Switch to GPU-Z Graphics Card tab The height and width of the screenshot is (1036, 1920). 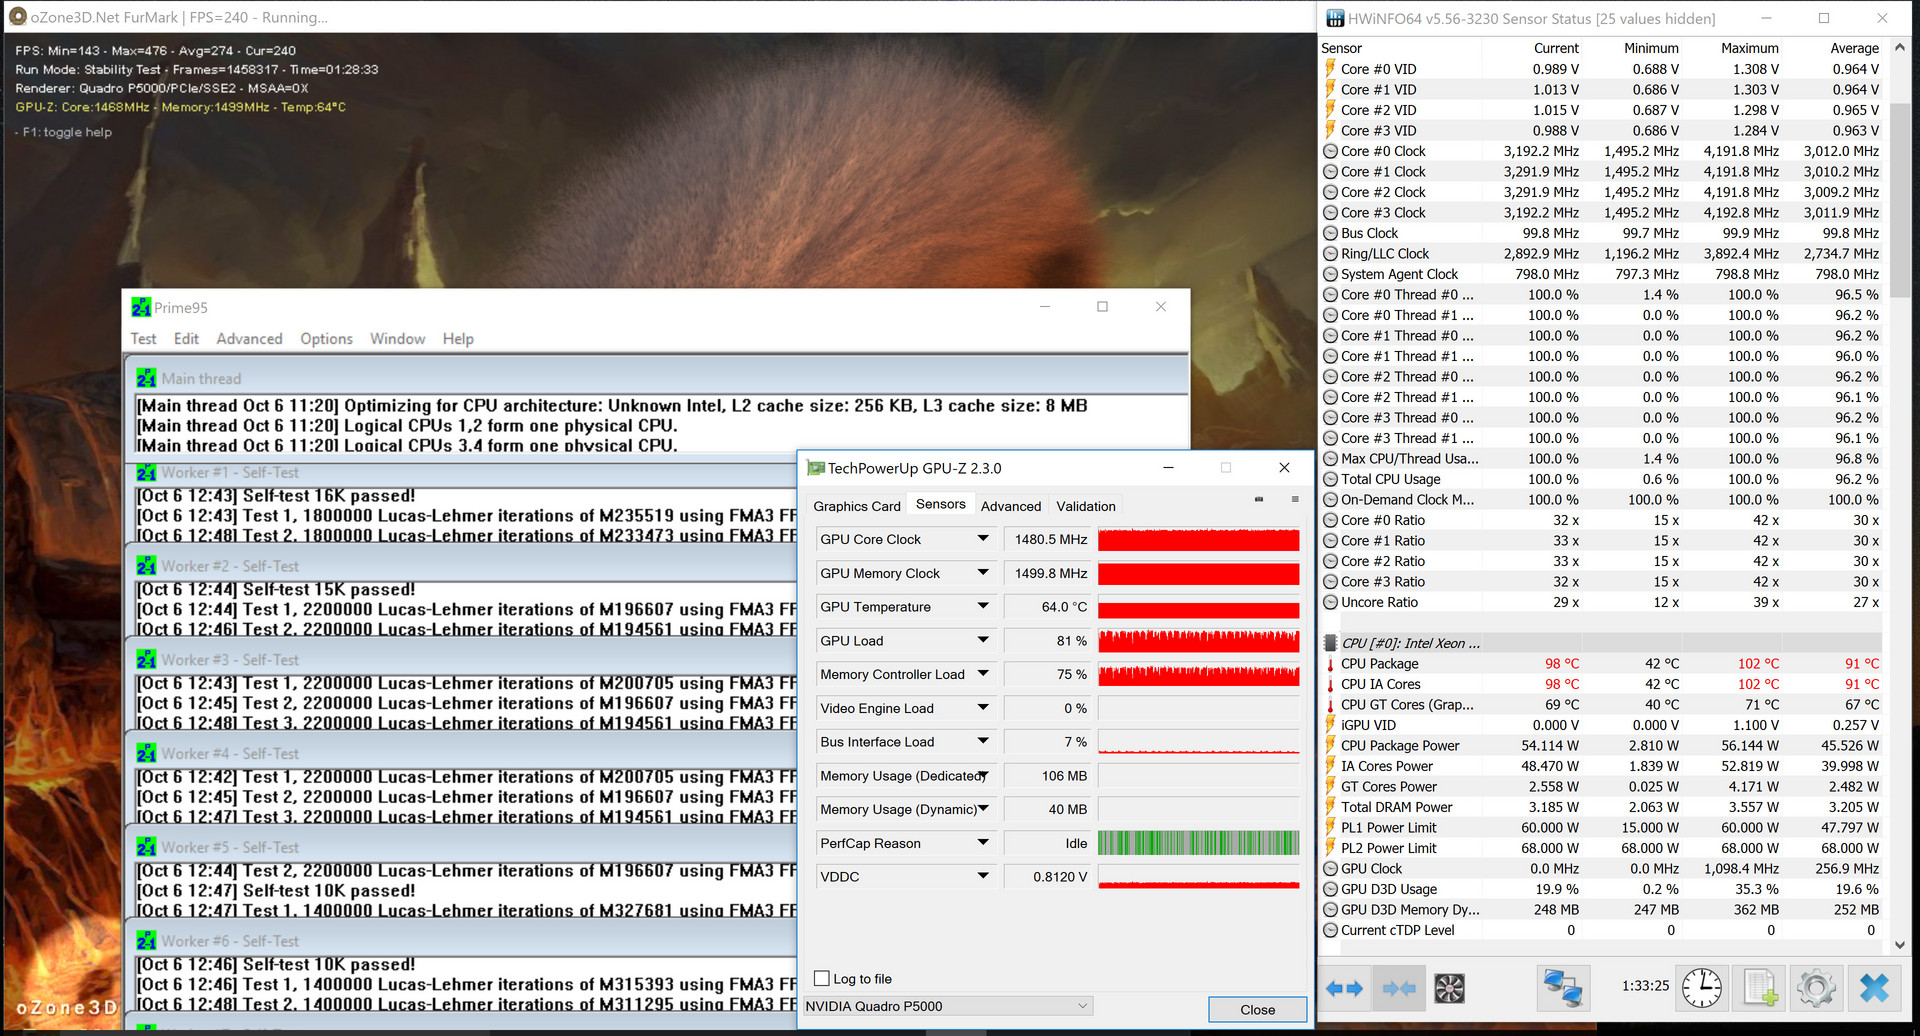coord(857,506)
